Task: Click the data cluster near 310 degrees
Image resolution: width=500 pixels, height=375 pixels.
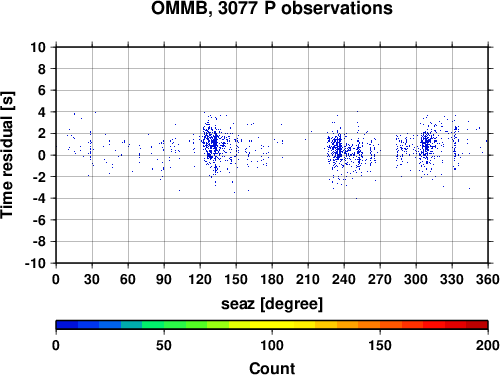Action: coord(426,145)
